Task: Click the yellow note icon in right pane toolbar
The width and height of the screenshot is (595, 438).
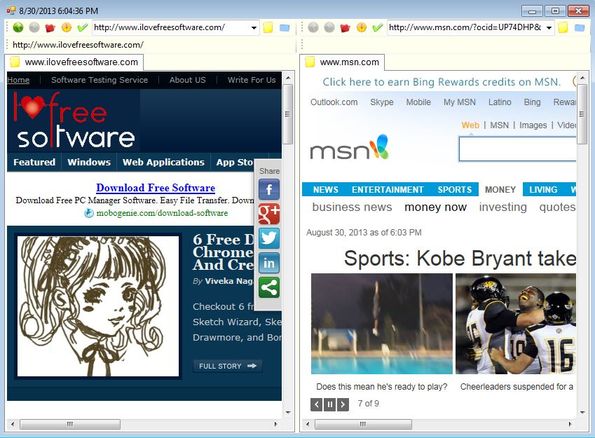Action: point(563,28)
